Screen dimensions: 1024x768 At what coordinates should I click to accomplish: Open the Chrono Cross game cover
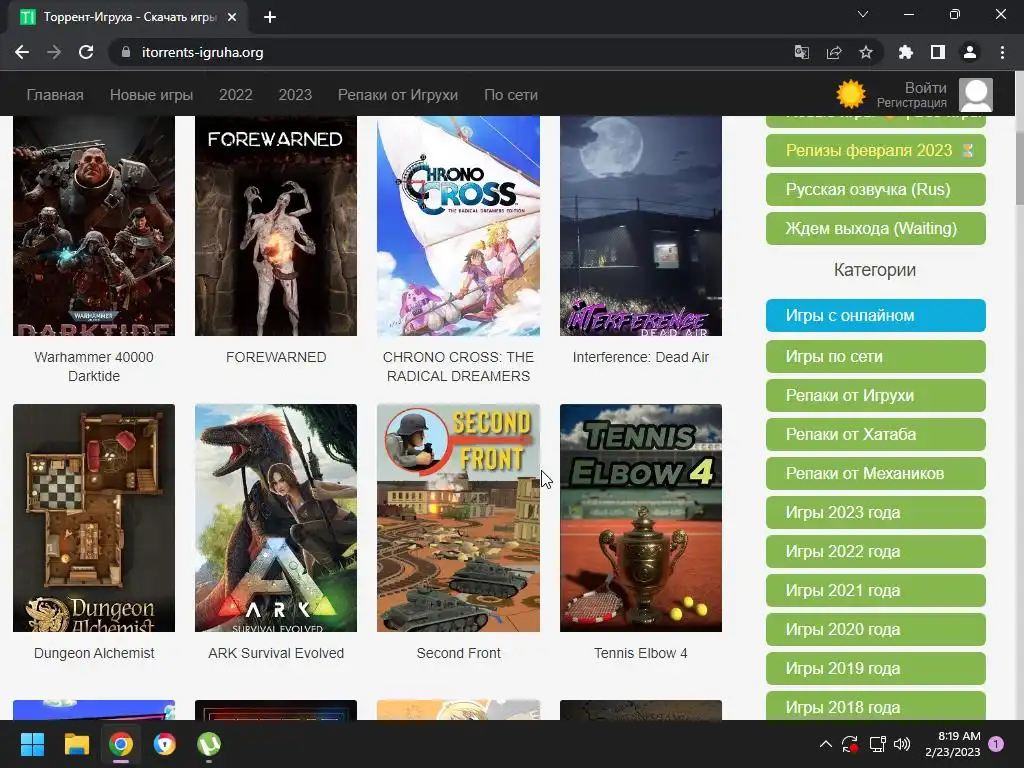pyautogui.click(x=458, y=226)
